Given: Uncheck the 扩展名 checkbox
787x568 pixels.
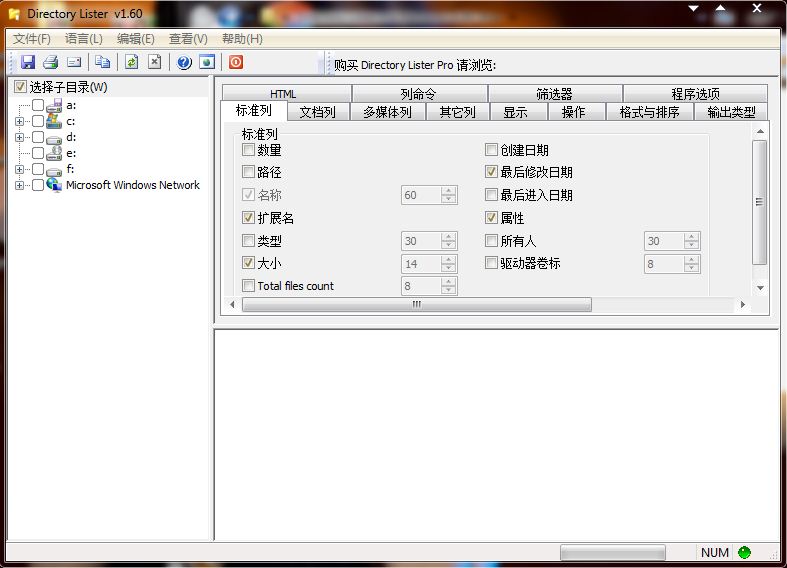Looking at the screenshot, I should (x=249, y=218).
